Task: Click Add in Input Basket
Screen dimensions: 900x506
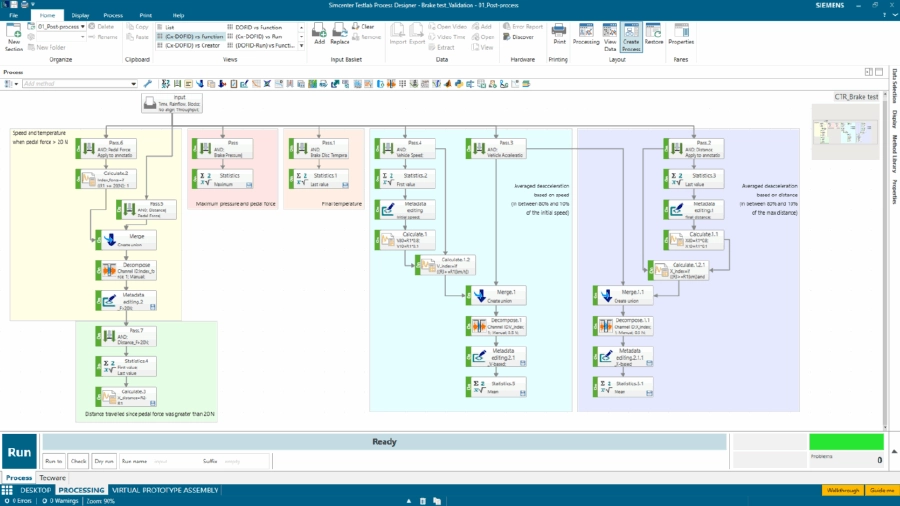Action: point(319,34)
